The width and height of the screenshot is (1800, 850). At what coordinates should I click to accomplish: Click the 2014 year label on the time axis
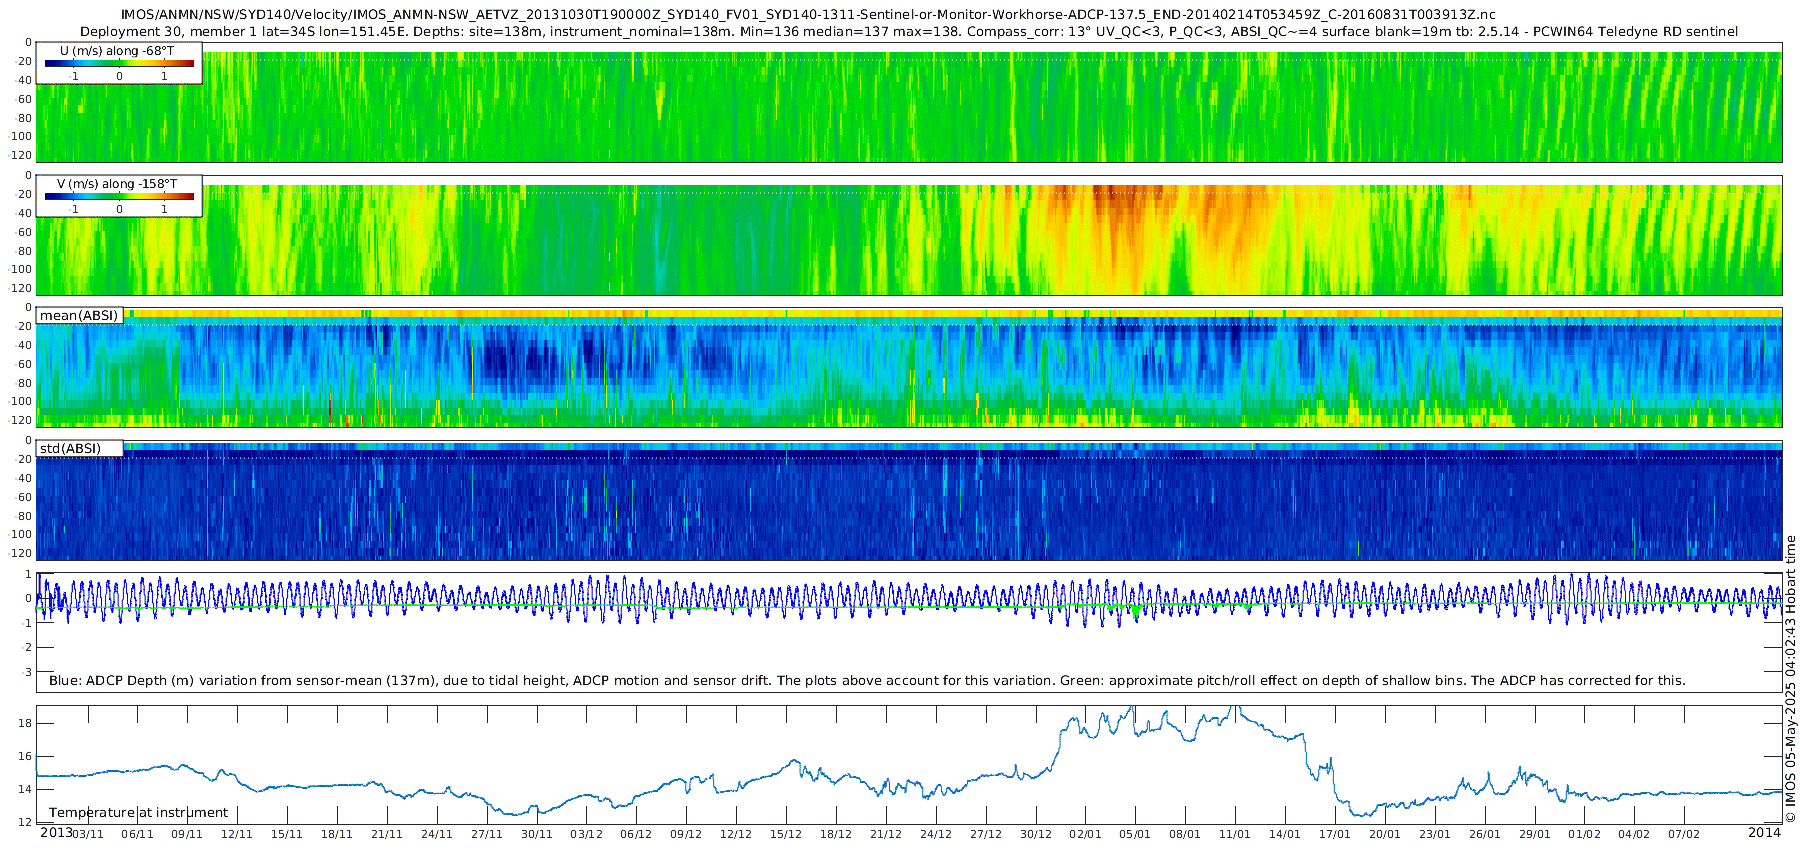[x=1764, y=833]
